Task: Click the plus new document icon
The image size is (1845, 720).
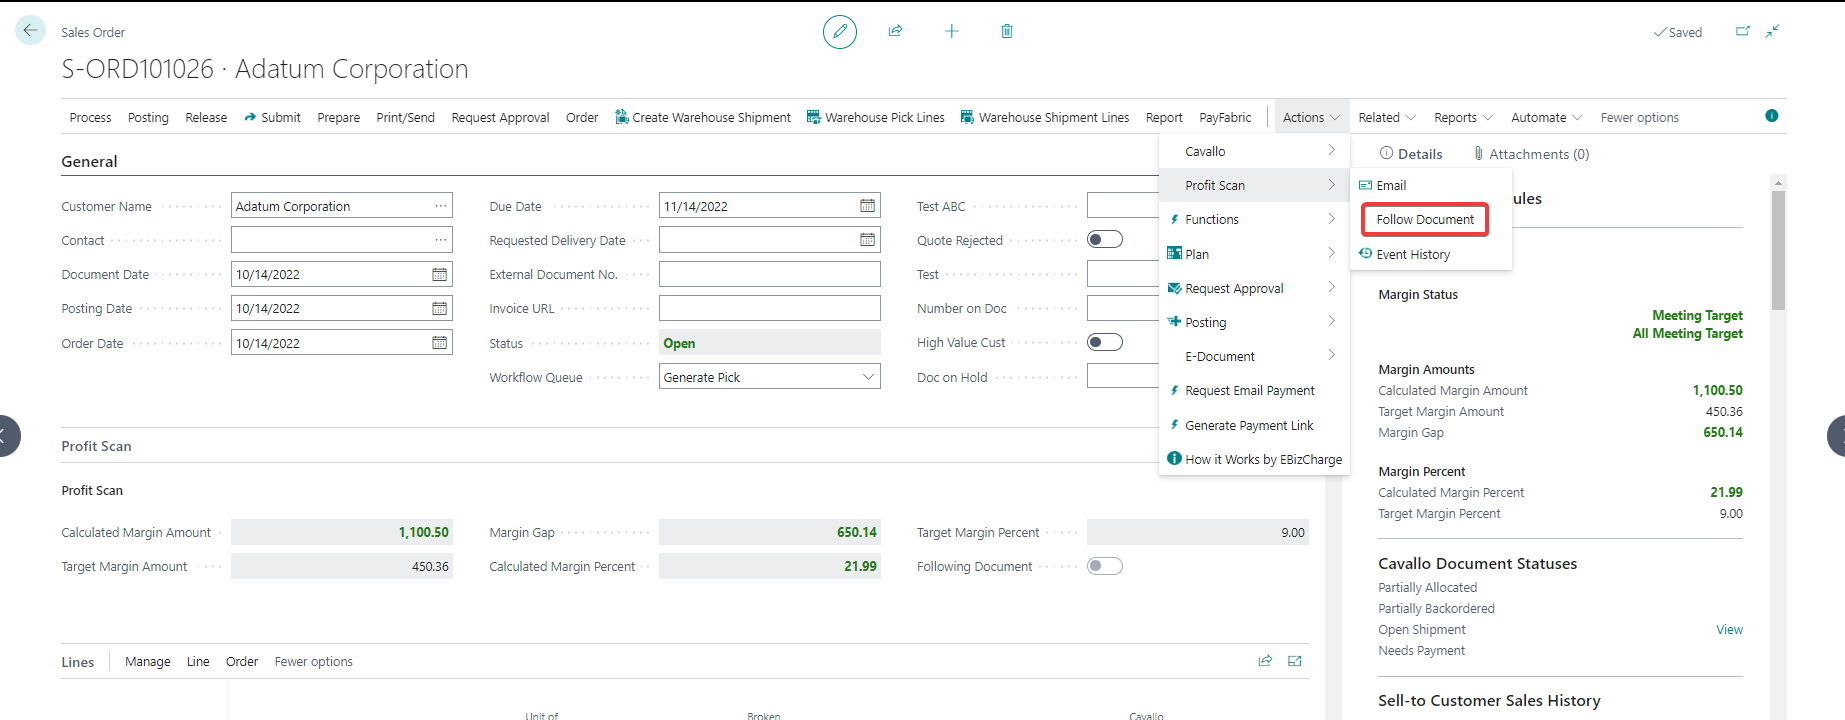Action: tap(951, 32)
